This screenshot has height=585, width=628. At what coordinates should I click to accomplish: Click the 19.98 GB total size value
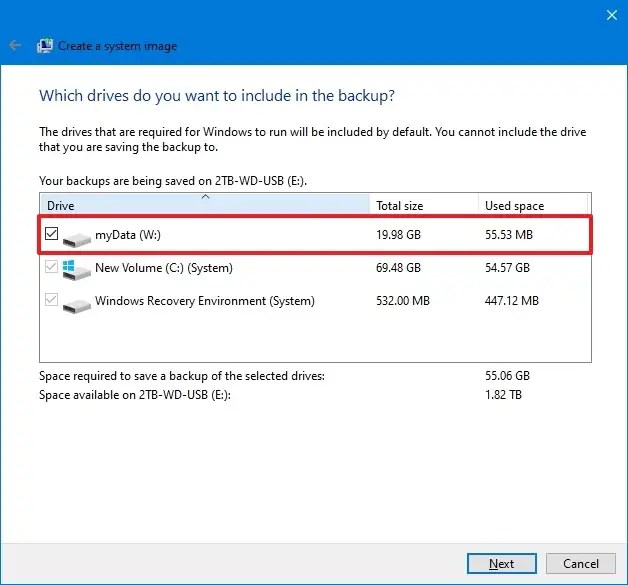click(x=399, y=235)
